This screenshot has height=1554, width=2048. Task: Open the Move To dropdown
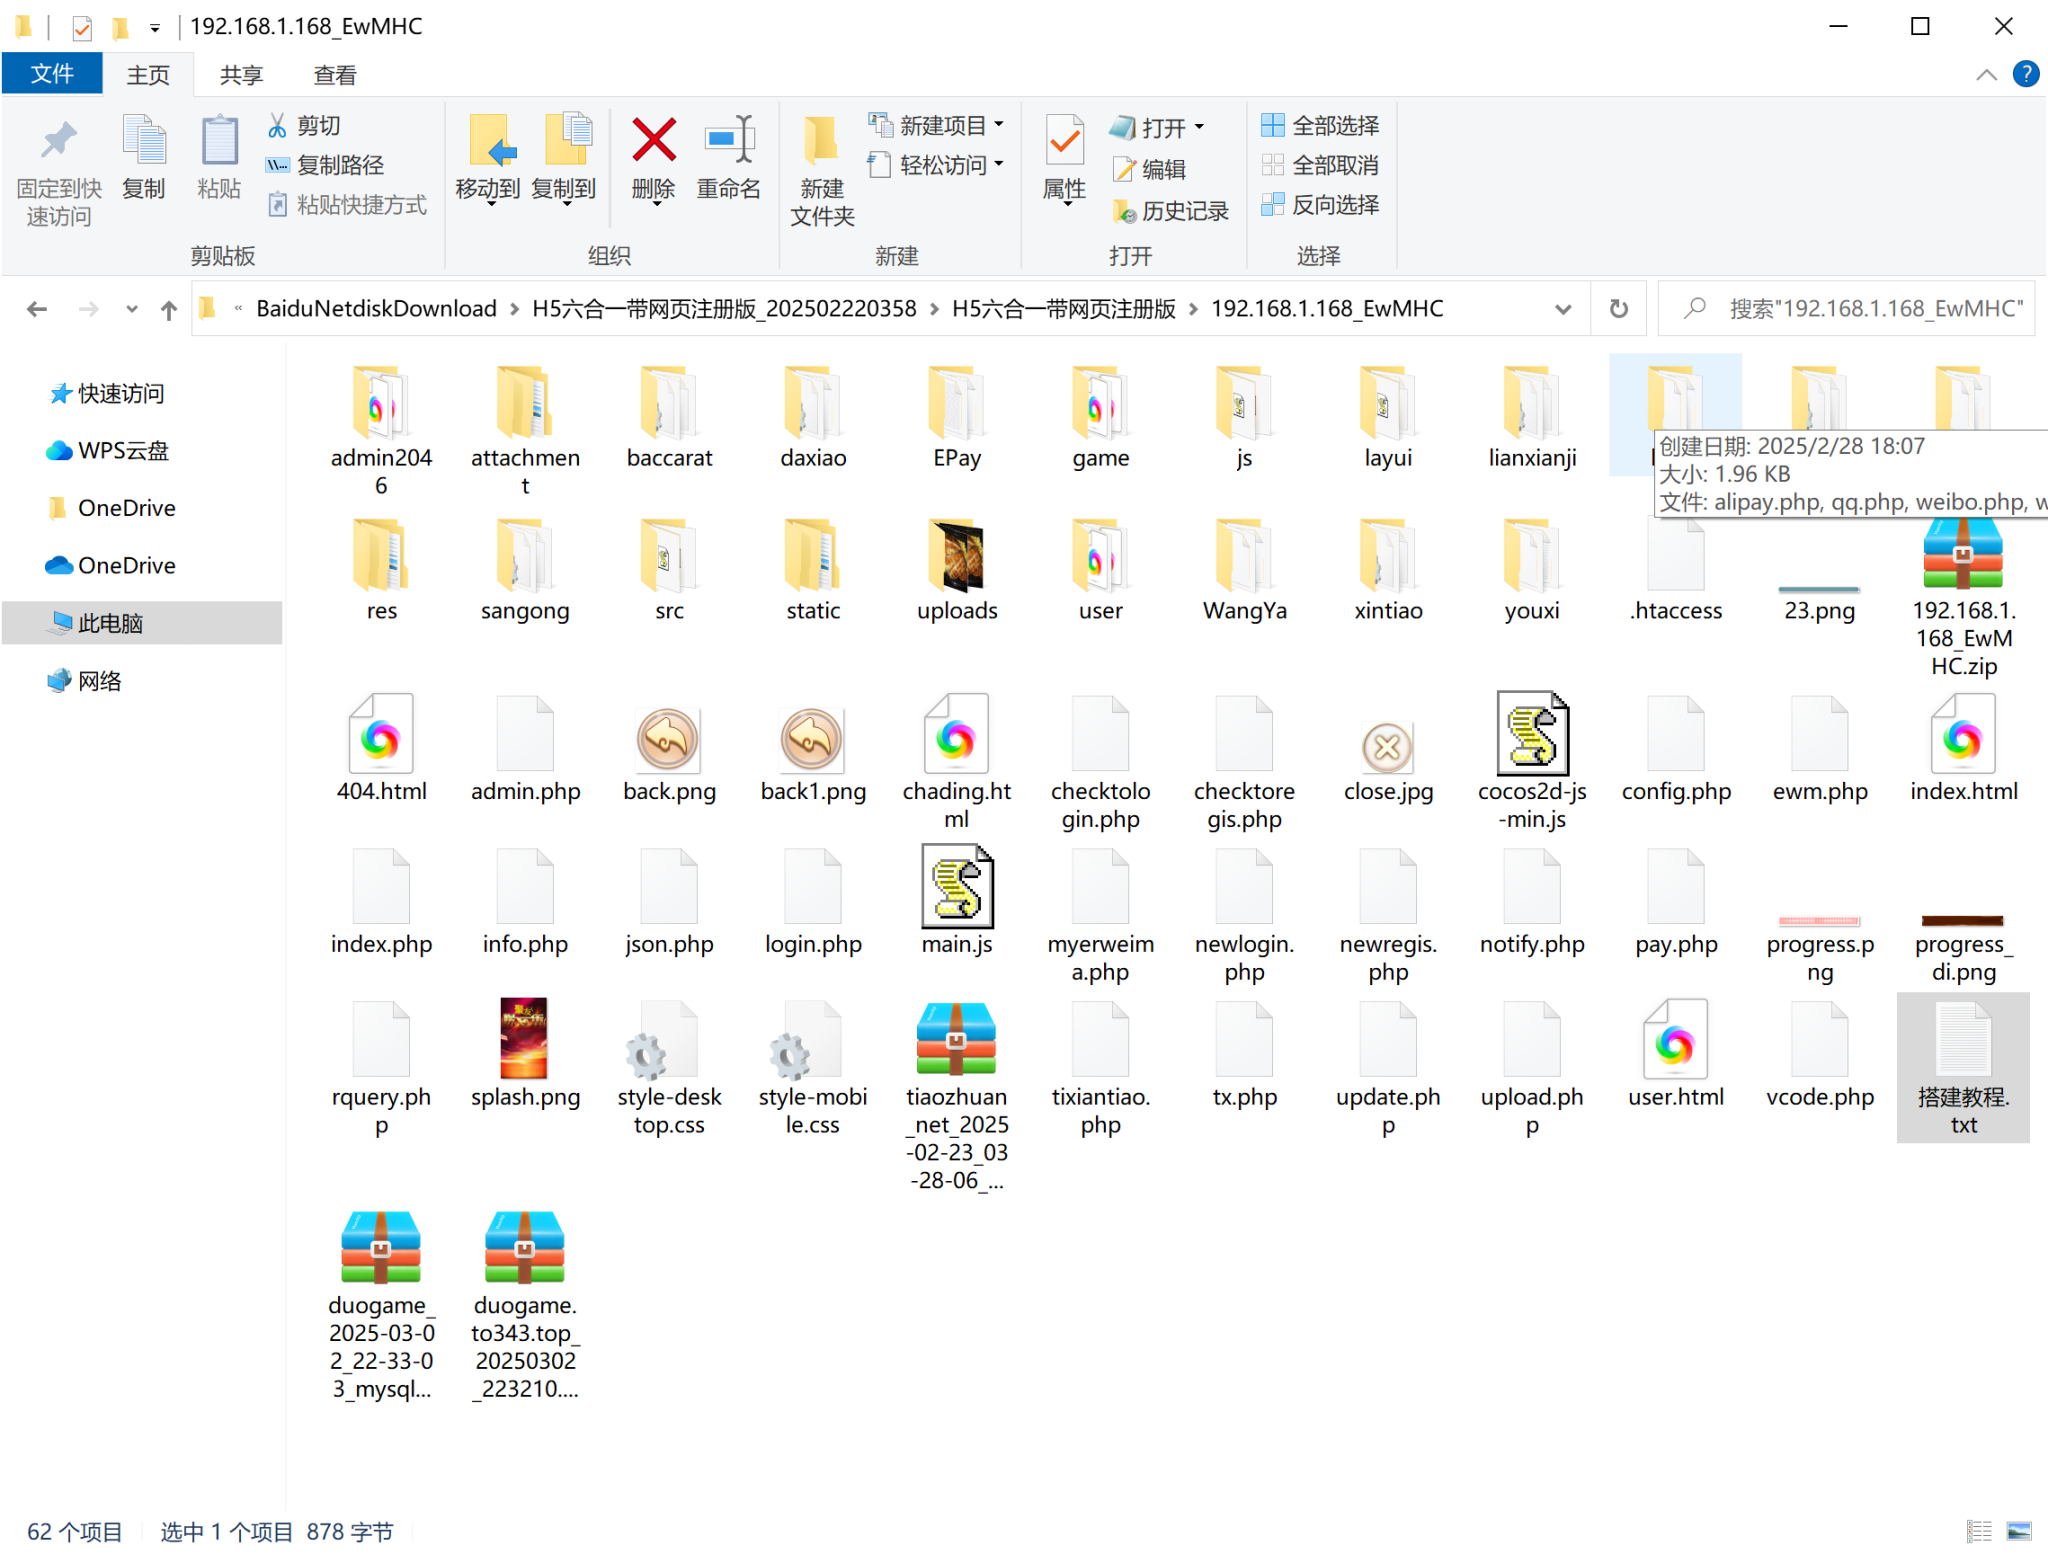pos(488,190)
